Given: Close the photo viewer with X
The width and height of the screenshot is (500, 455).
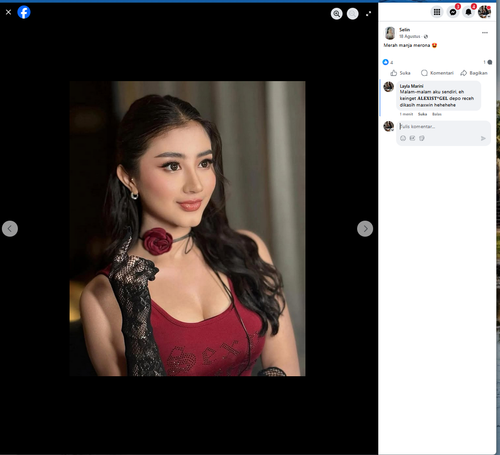Looking at the screenshot, I should 8,12.
